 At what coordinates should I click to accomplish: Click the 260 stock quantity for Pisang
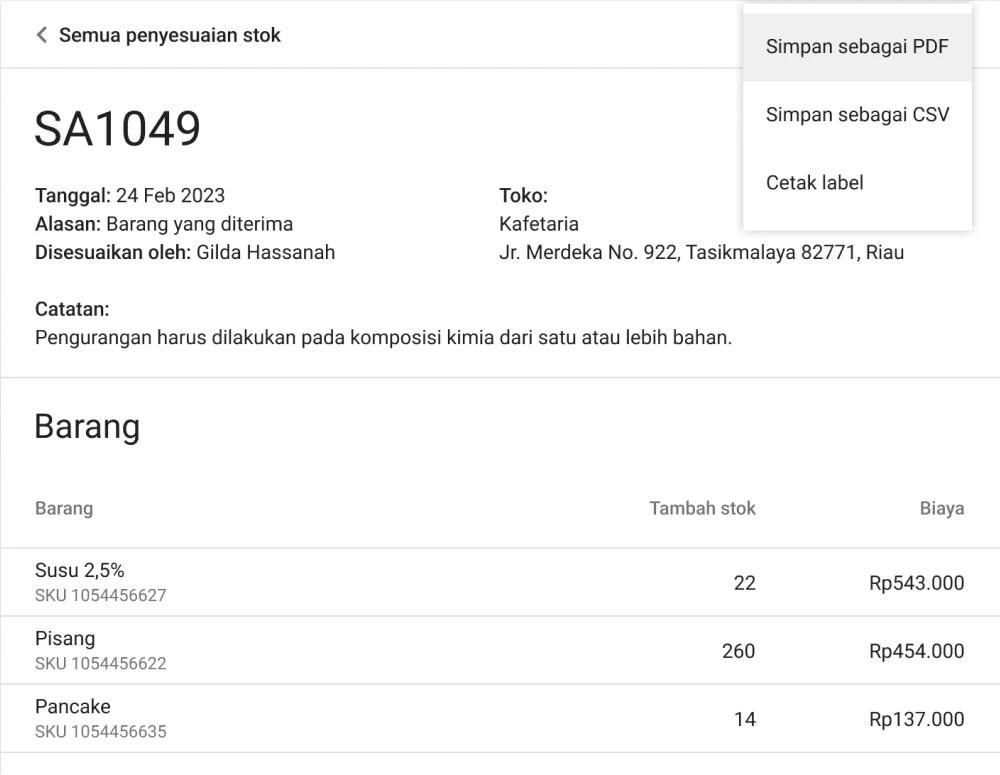738,651
